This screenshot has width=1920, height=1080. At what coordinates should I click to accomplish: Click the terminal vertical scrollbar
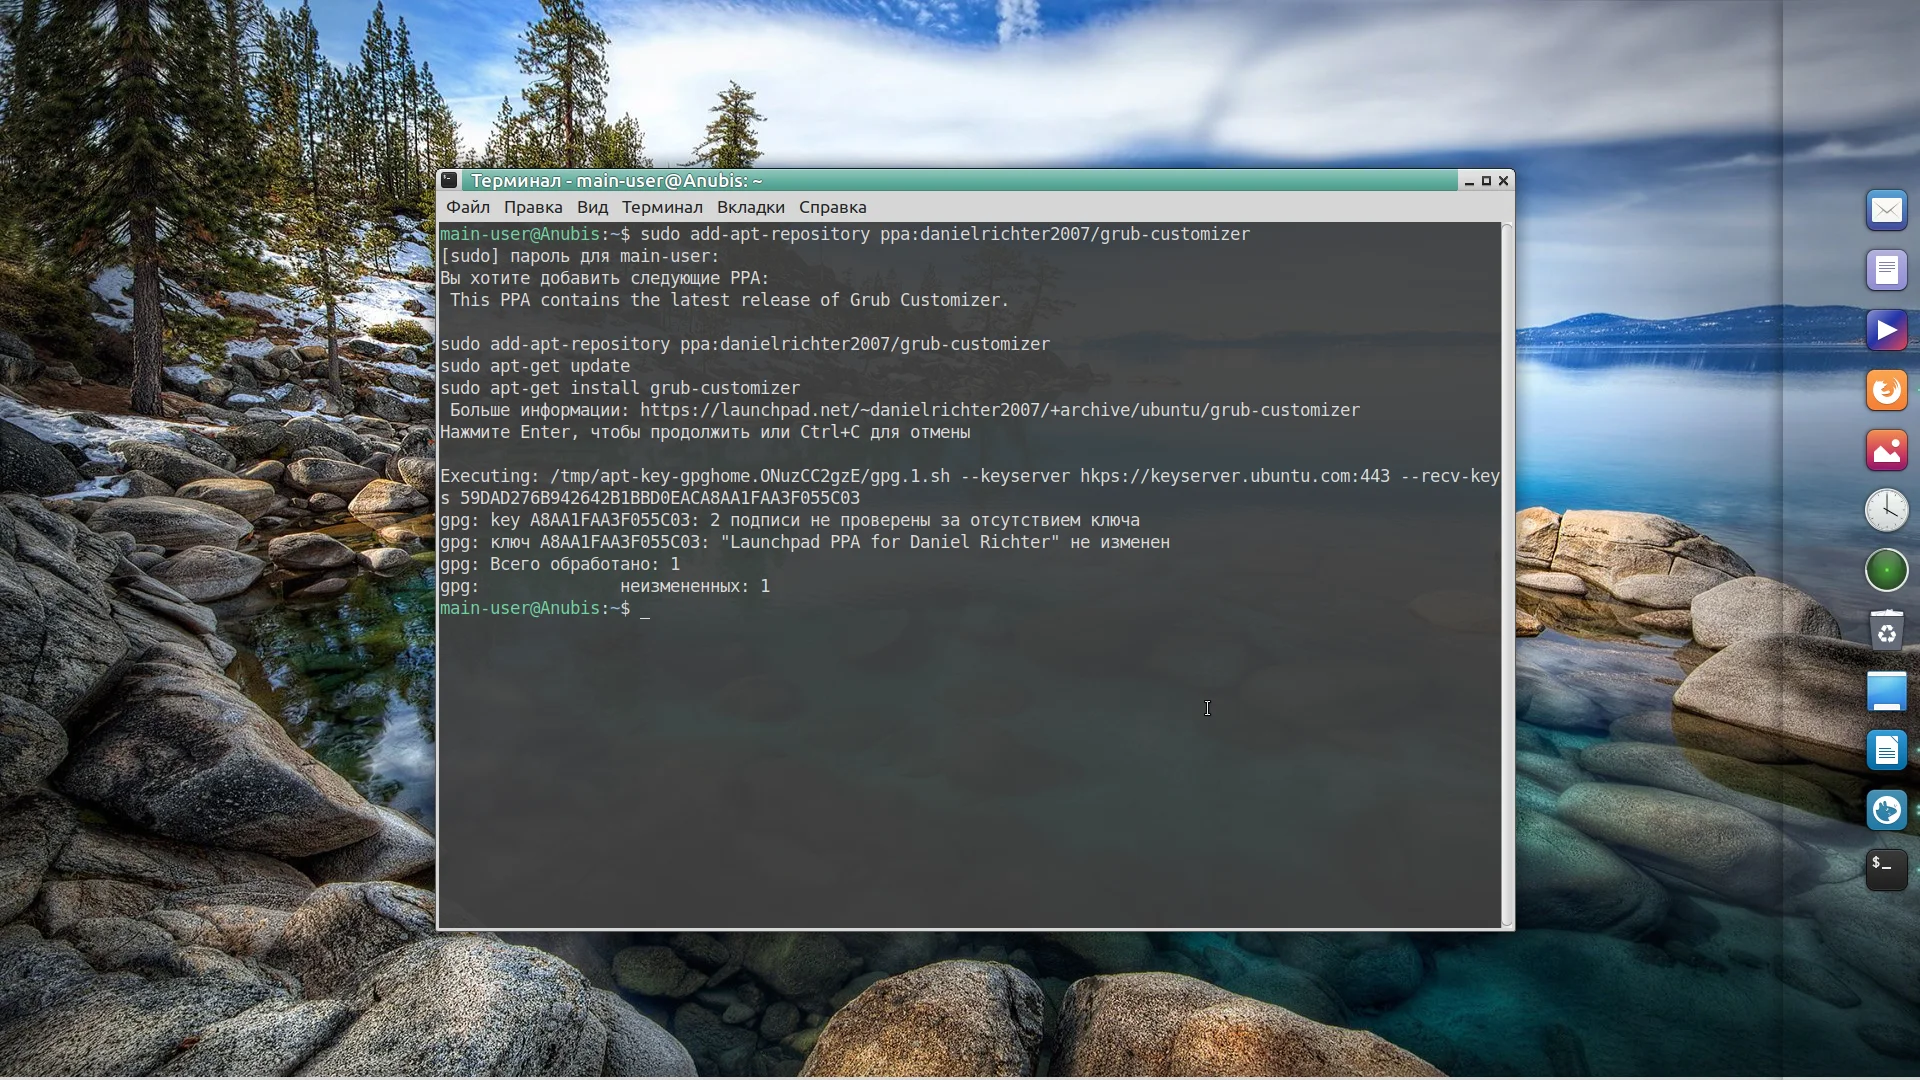(x=1507, y=575)
